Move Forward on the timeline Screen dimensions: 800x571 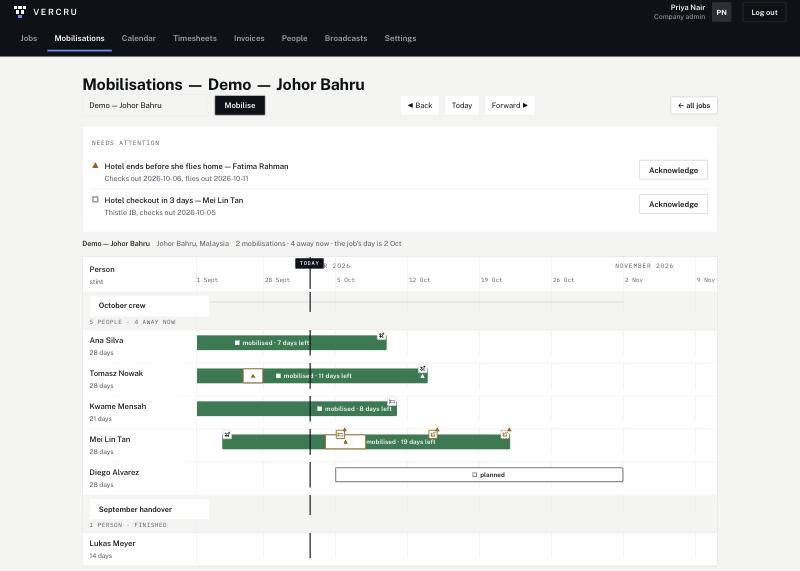[509, 105]
